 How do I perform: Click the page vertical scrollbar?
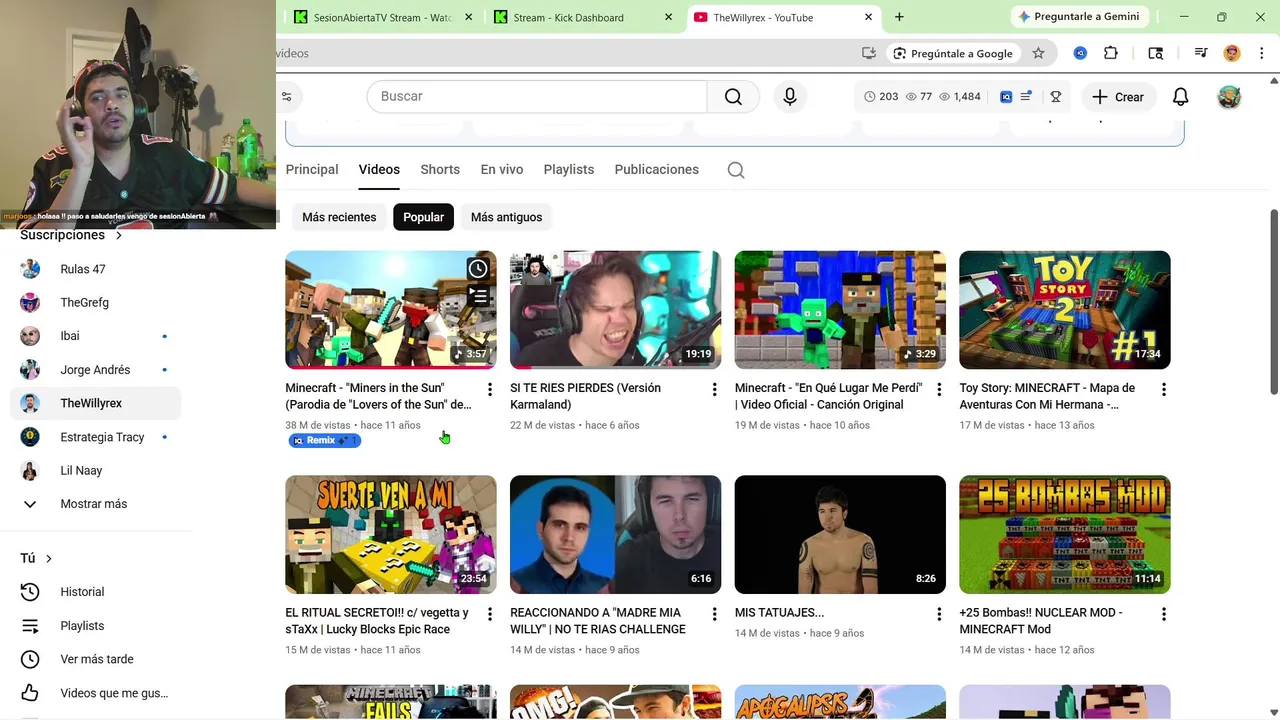[x=1274, y=302]
